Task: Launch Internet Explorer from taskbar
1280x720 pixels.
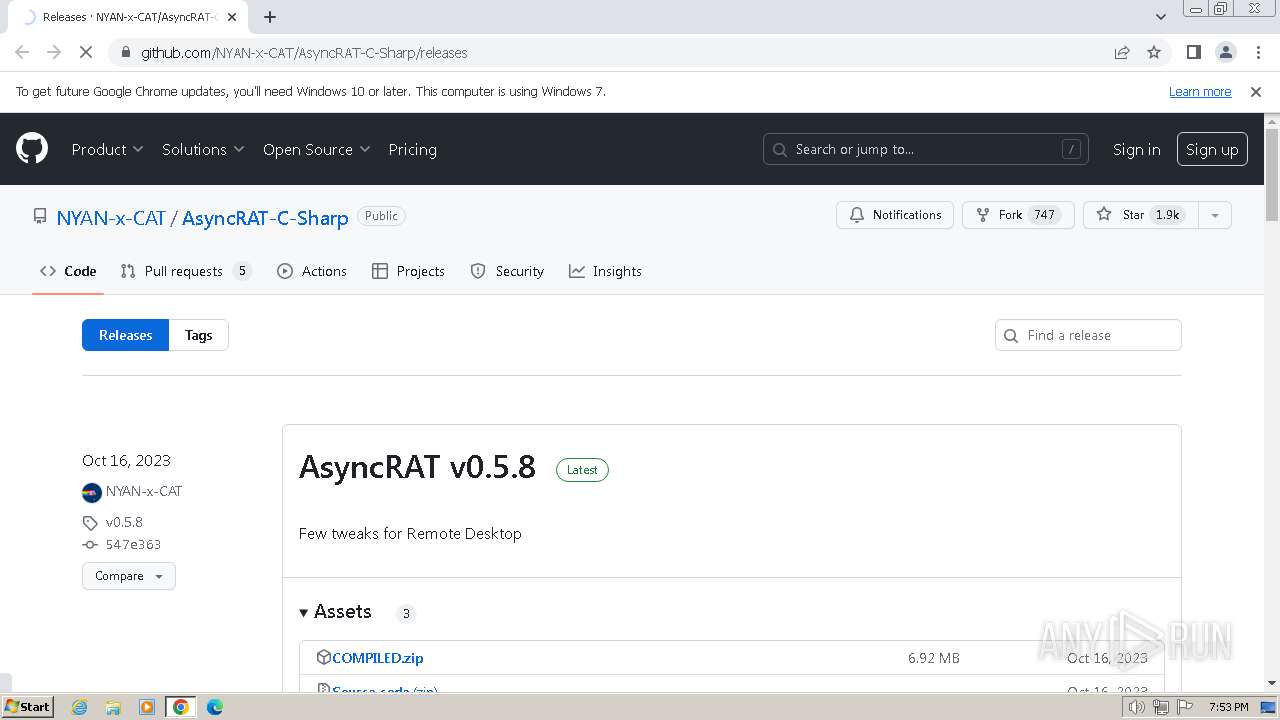Action: coord(80,707)
